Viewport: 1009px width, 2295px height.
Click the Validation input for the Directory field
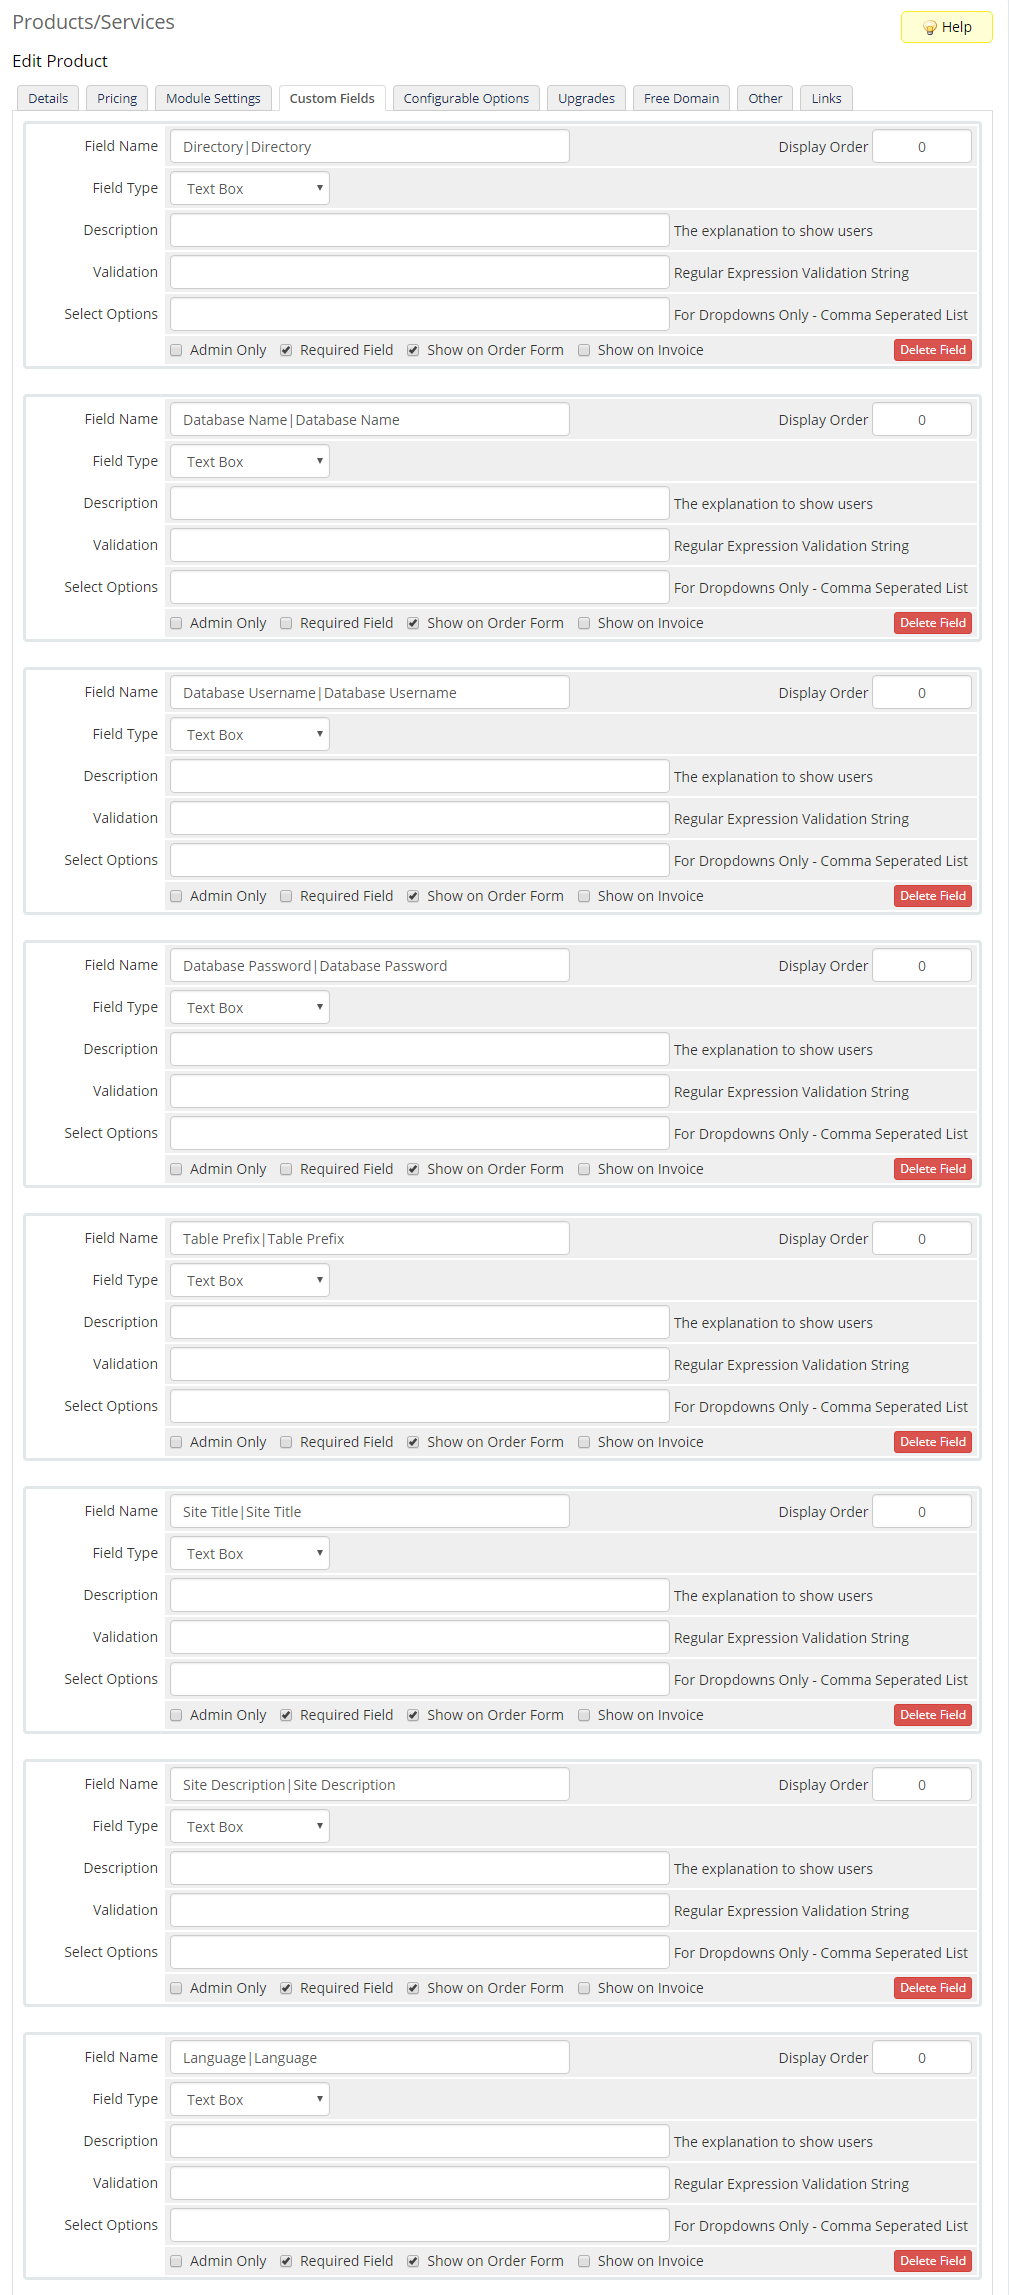coord(420,272)
